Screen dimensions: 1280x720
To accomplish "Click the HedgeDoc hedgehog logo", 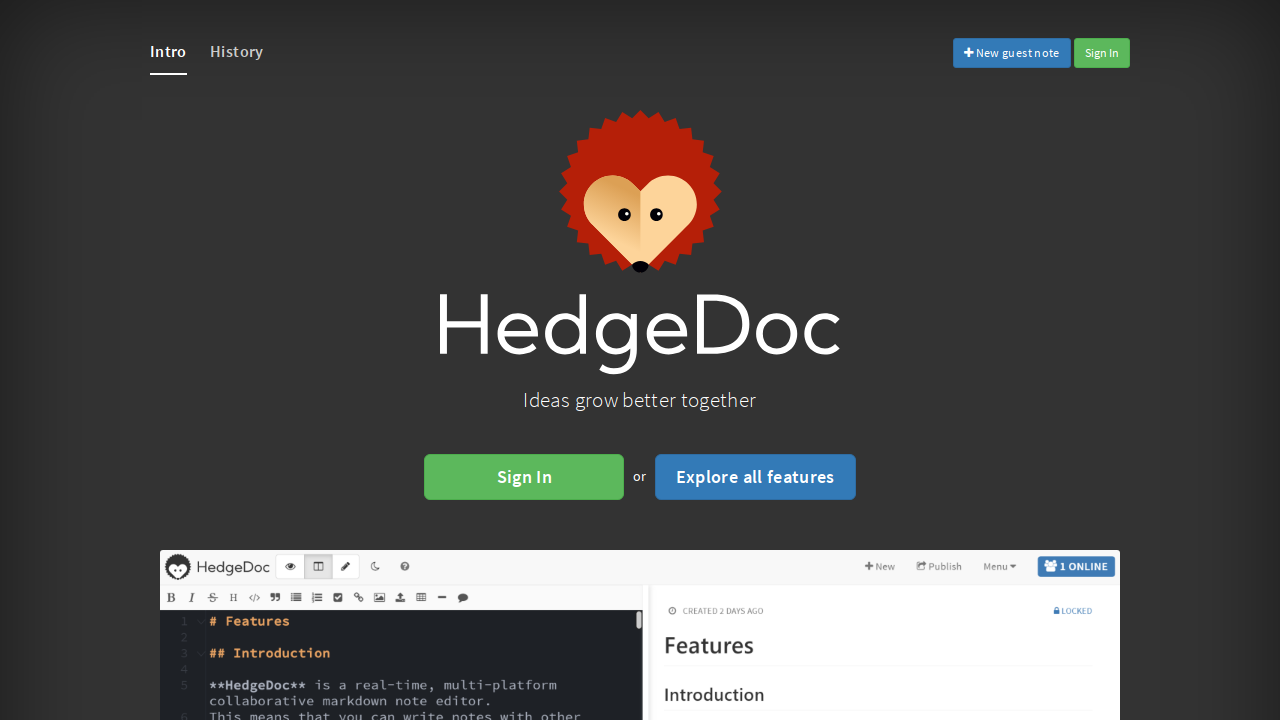I will [x=640, y=191].
